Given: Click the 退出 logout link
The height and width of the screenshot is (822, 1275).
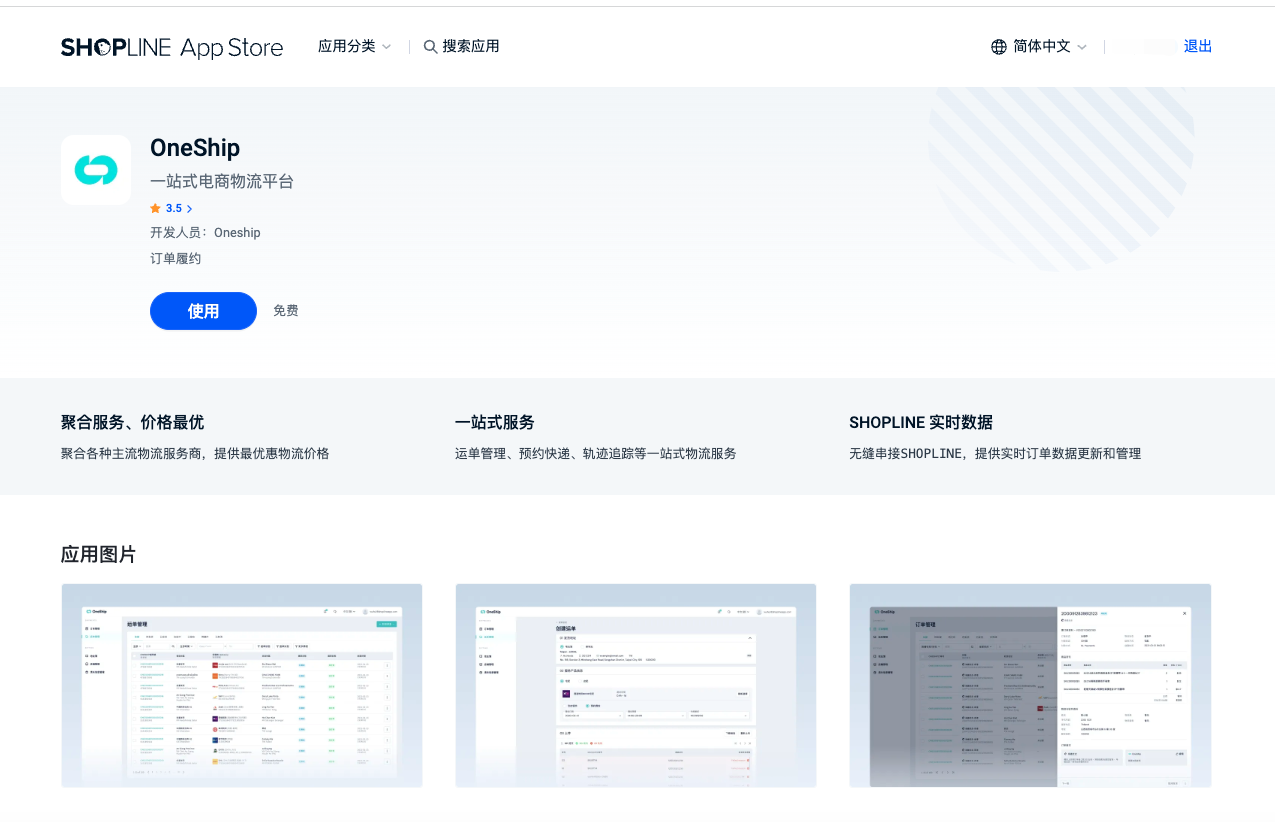Looking at the screenshot, I should [1198, 46].
